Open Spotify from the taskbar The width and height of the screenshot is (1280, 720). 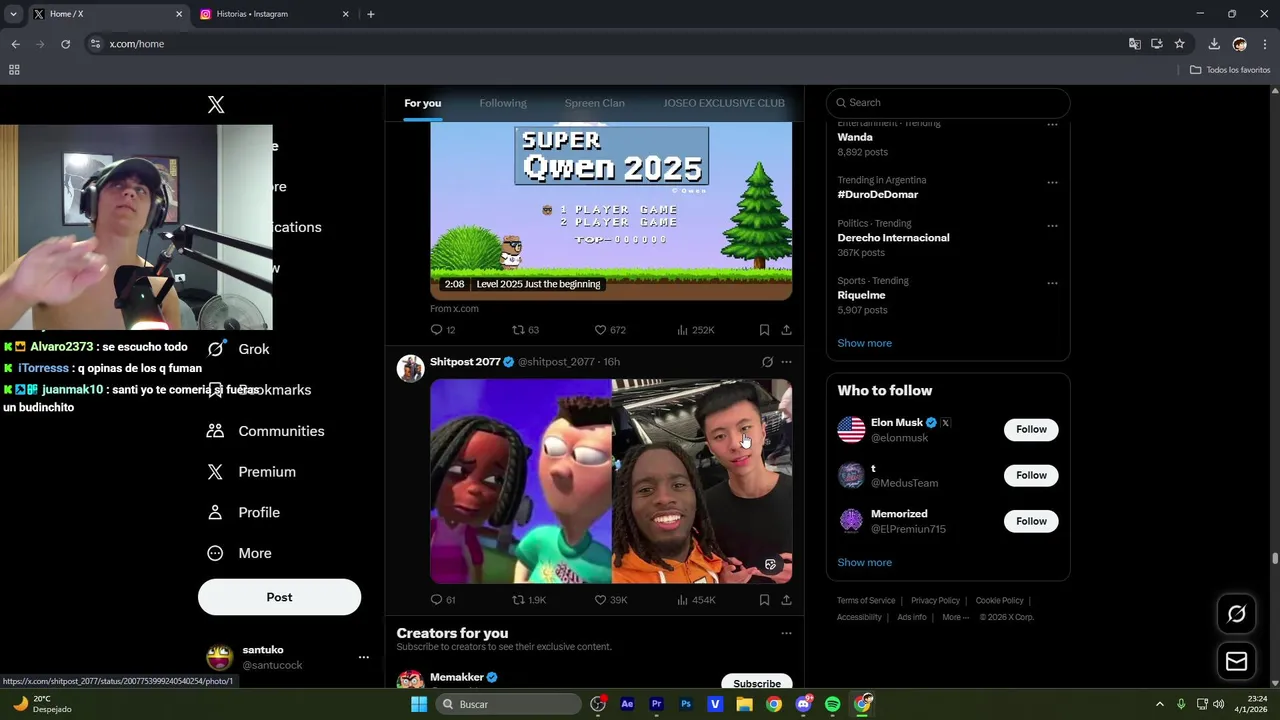(x=832, y=704)
